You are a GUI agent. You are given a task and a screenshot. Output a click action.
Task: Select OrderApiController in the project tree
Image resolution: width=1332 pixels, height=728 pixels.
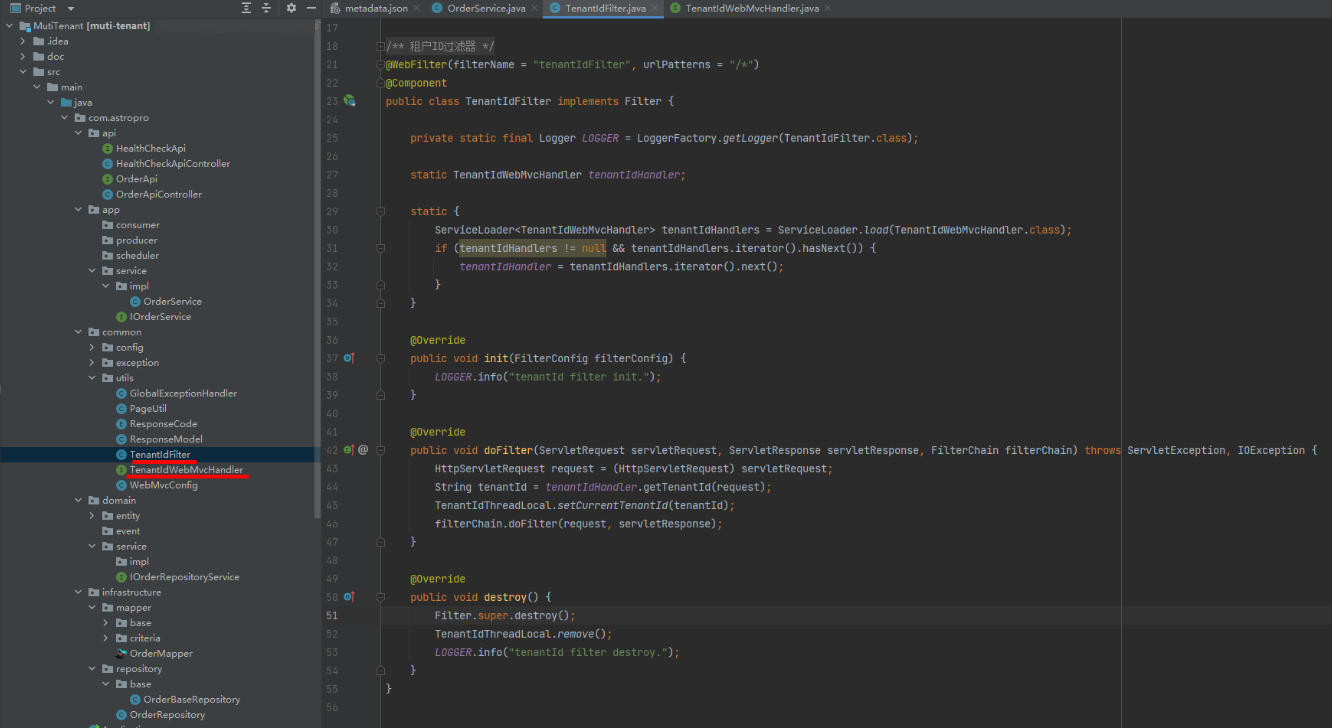coord(158,194)
